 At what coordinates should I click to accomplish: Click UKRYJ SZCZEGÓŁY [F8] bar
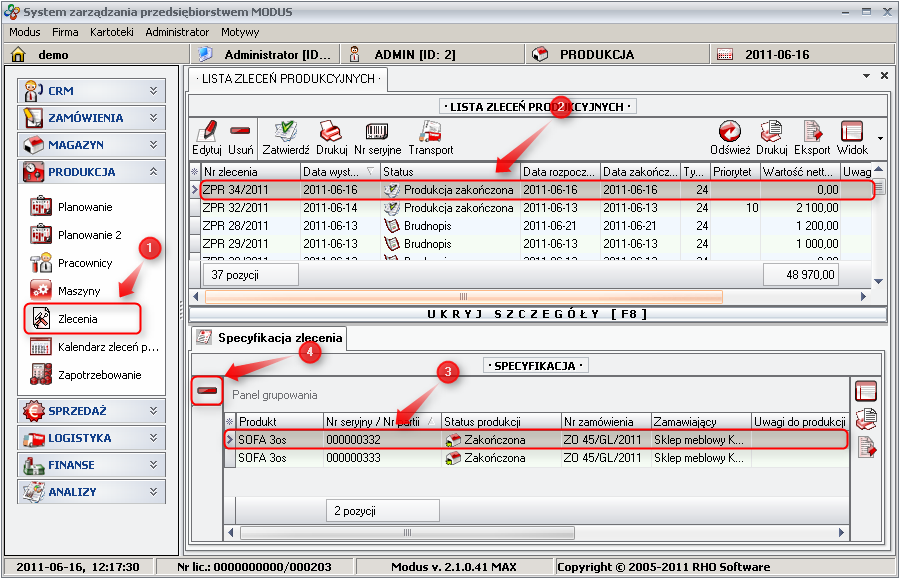[x=538, y=314]
